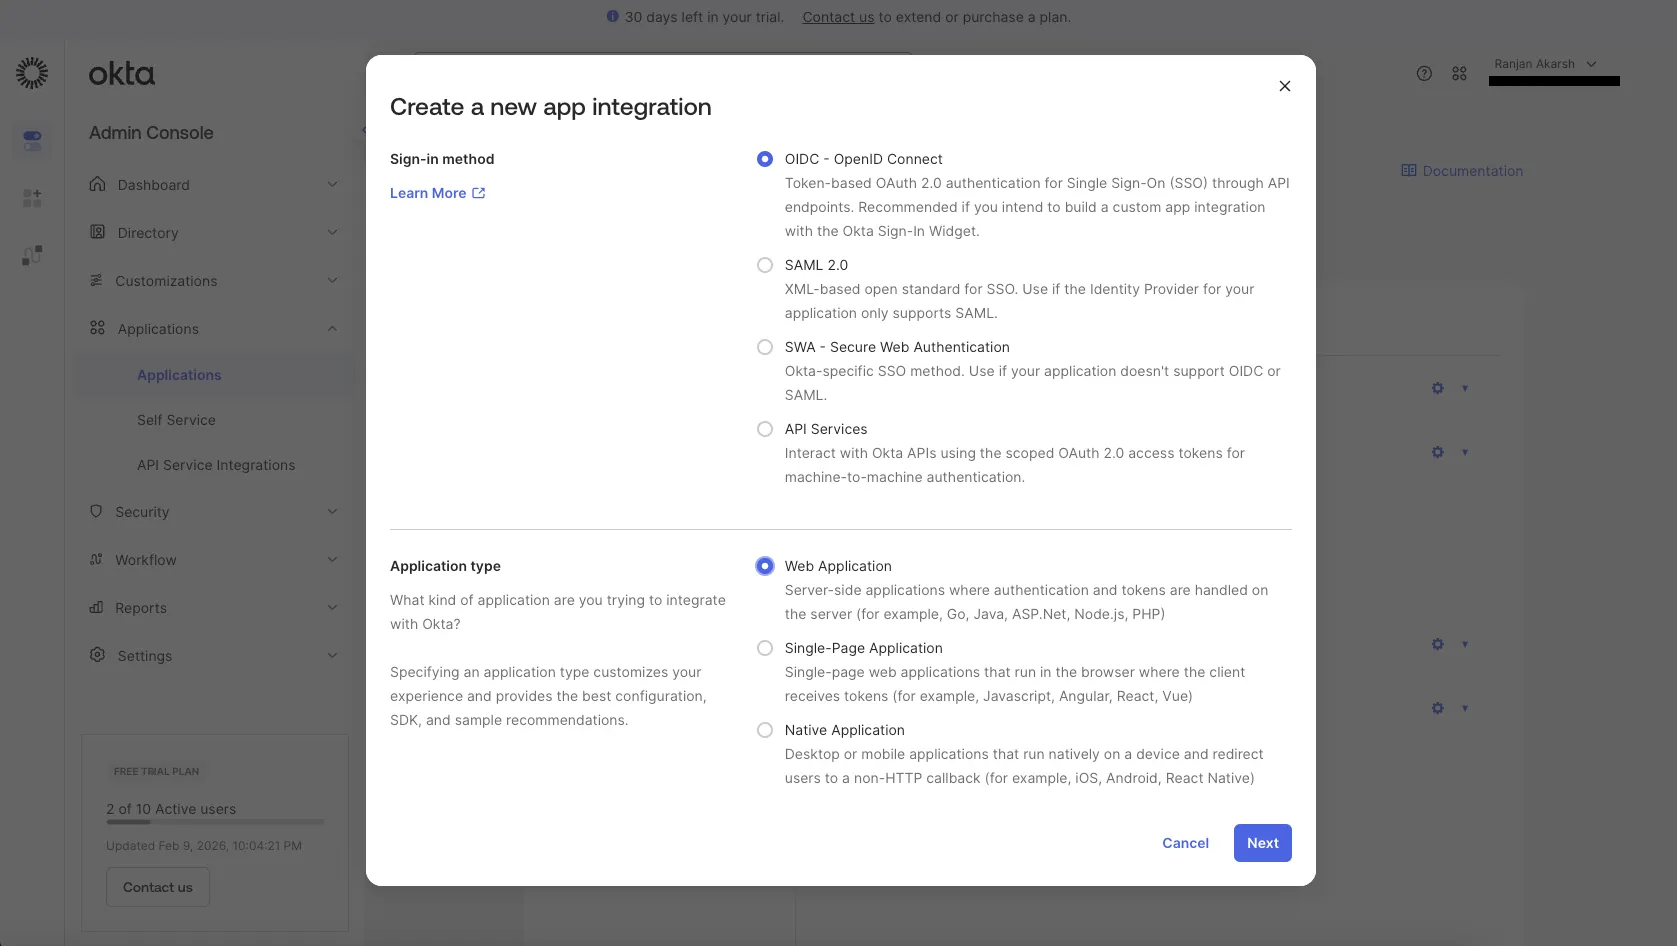The height and width of the screenshot is (946, 1677).
Task: Open API Service Integrations submenu item
Action: point(216,465)
